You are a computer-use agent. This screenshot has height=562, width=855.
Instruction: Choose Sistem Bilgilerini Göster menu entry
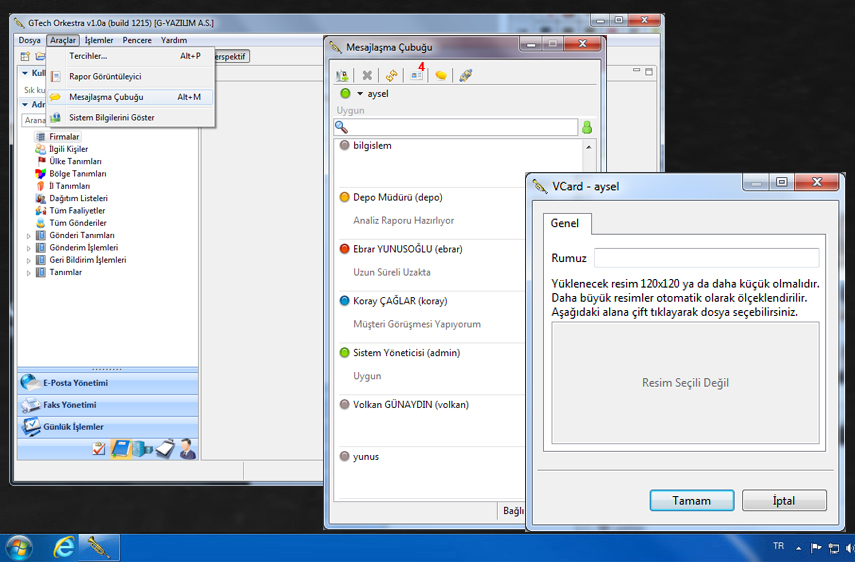pos(111,117)
